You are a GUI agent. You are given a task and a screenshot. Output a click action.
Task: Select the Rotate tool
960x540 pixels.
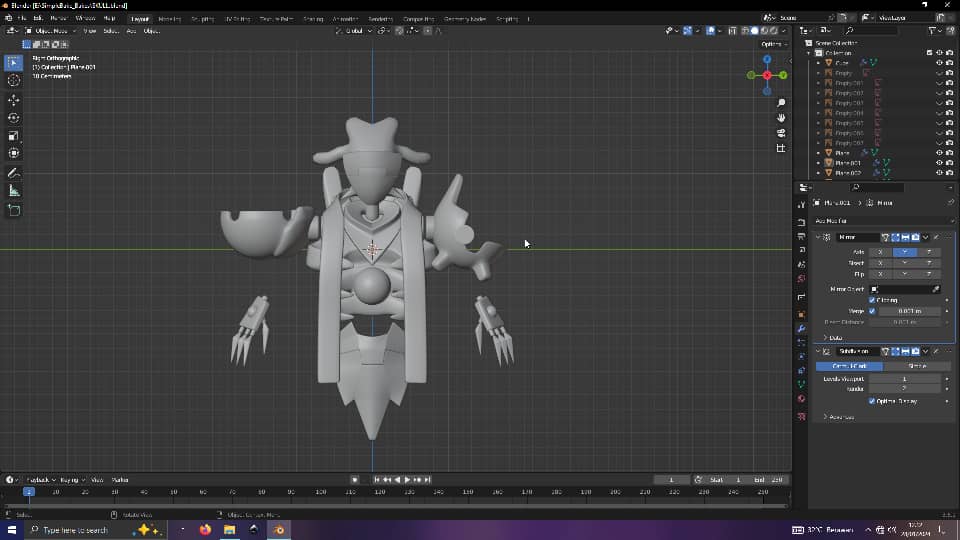click(13, 118)
